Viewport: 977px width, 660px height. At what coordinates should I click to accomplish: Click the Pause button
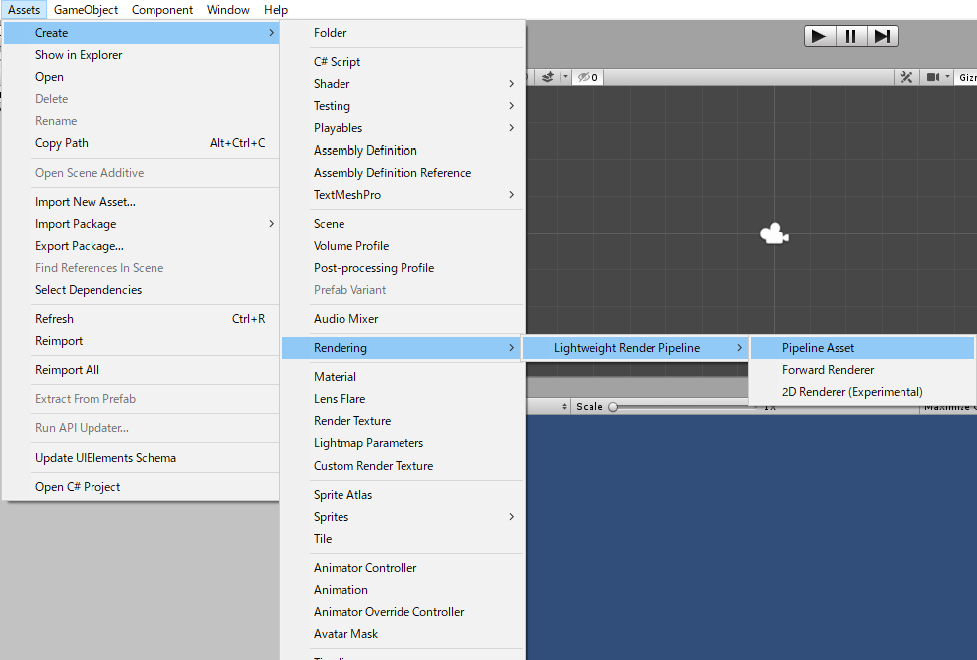851,36
